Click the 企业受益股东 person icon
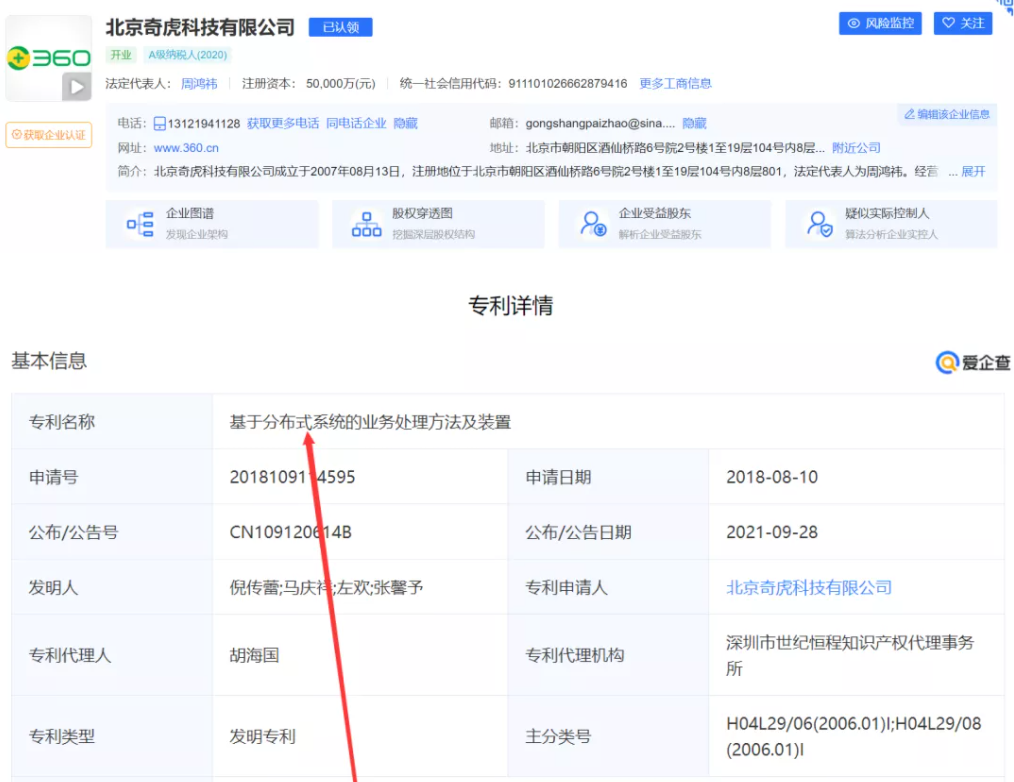1014x782 pixels. pos(593,224)
